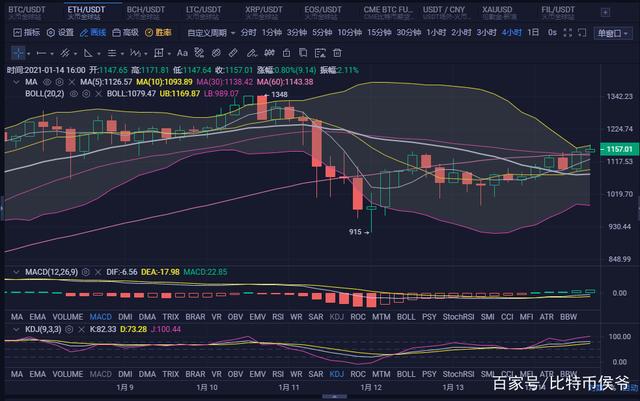Screen dimensions: 640x401
Task: Select the horizontal line drawing tool
Action: (x=42, y=53)
